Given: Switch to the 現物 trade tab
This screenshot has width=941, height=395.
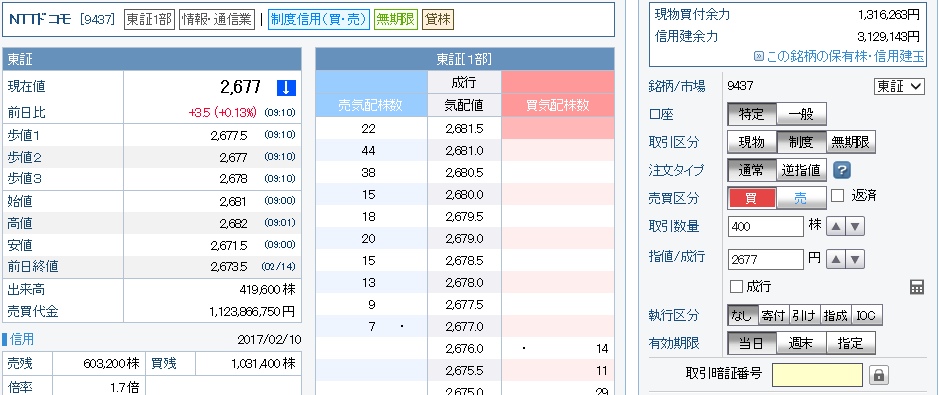Looking at the screenshot, I should pos(751,142).
